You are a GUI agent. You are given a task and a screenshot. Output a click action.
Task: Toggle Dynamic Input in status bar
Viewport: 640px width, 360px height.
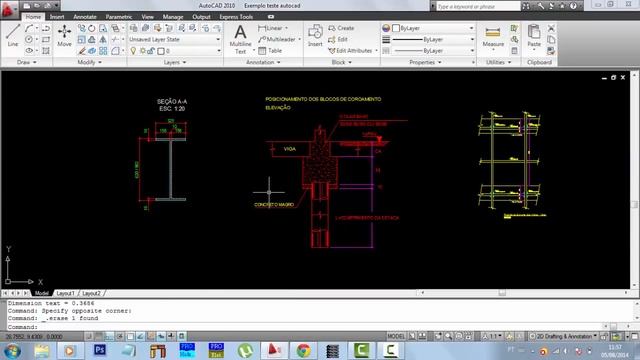click(161, 336)
